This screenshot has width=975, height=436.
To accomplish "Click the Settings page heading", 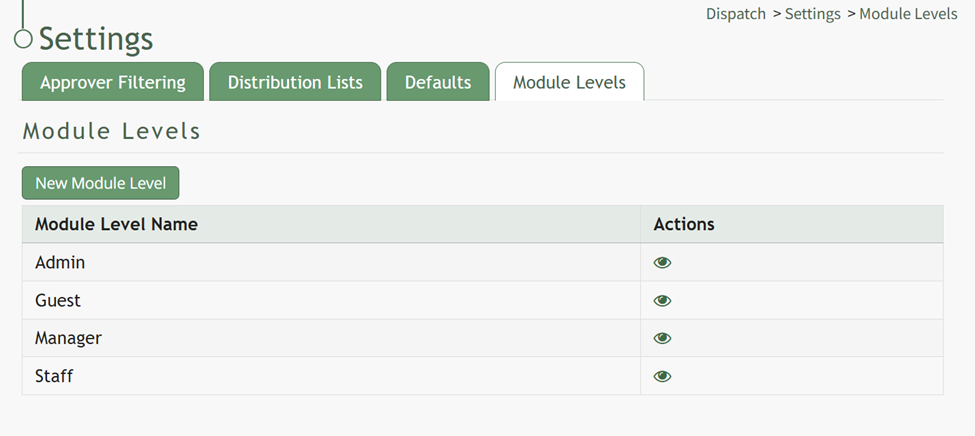I will (x=96, y=39).
